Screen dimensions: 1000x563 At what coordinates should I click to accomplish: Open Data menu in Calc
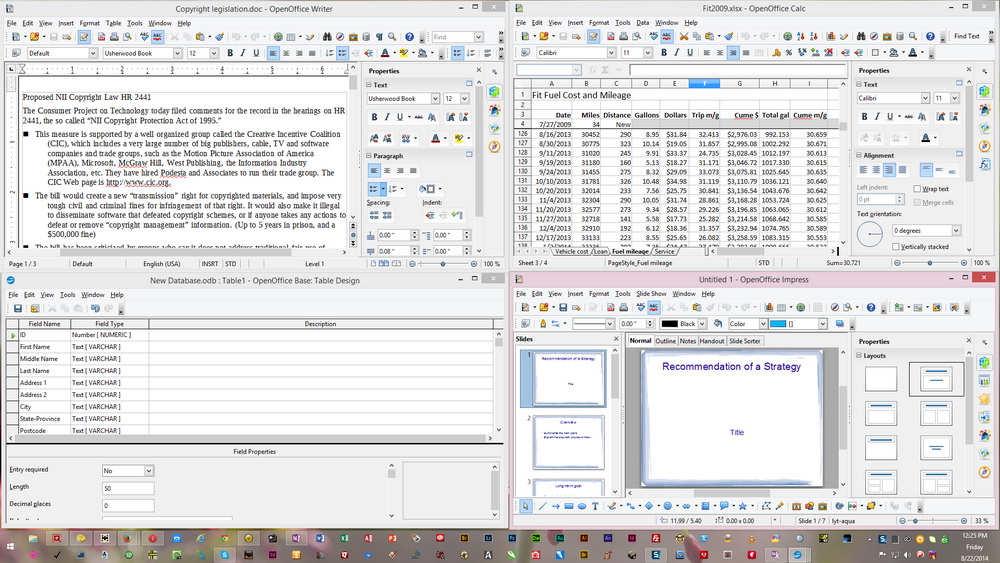point(642,22)
